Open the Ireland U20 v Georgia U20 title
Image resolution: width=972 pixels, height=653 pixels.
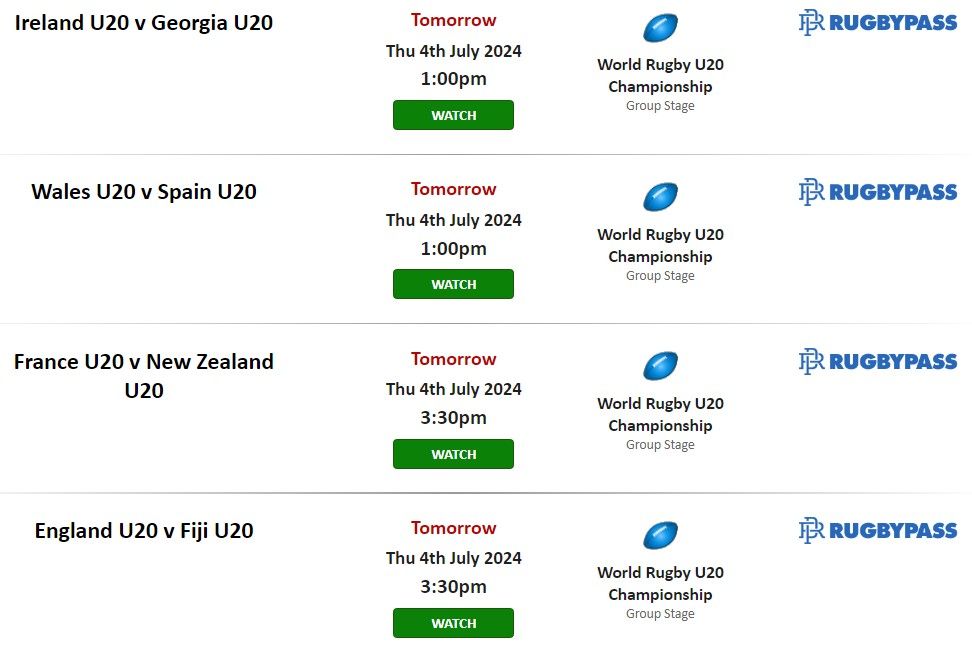144,22
